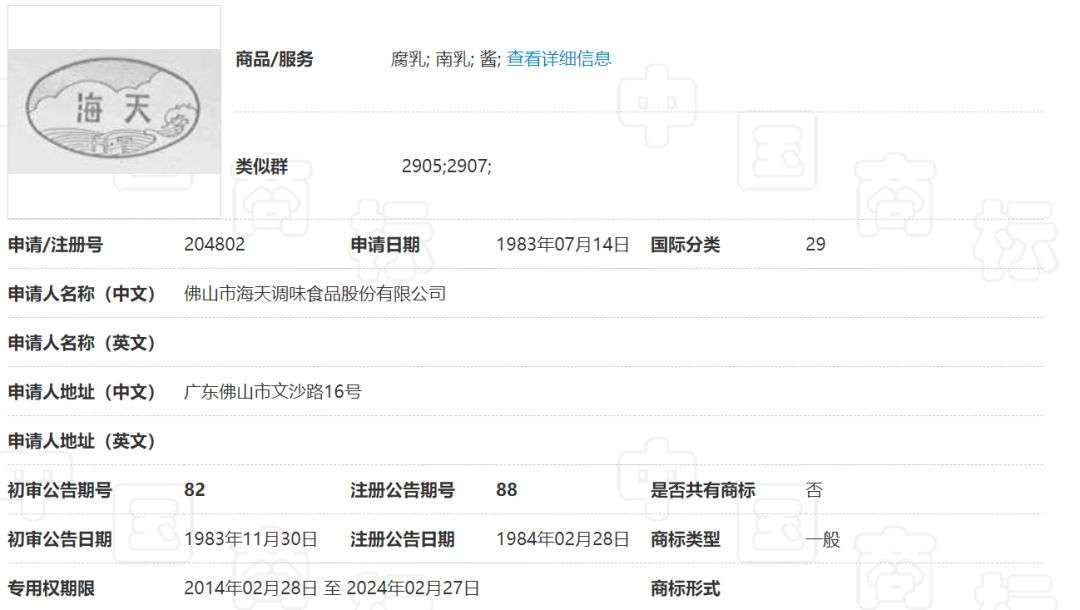Select the term 2014年02月28日 至 2024年02月27日
The image size is (1080, 610).
[332, 589]
